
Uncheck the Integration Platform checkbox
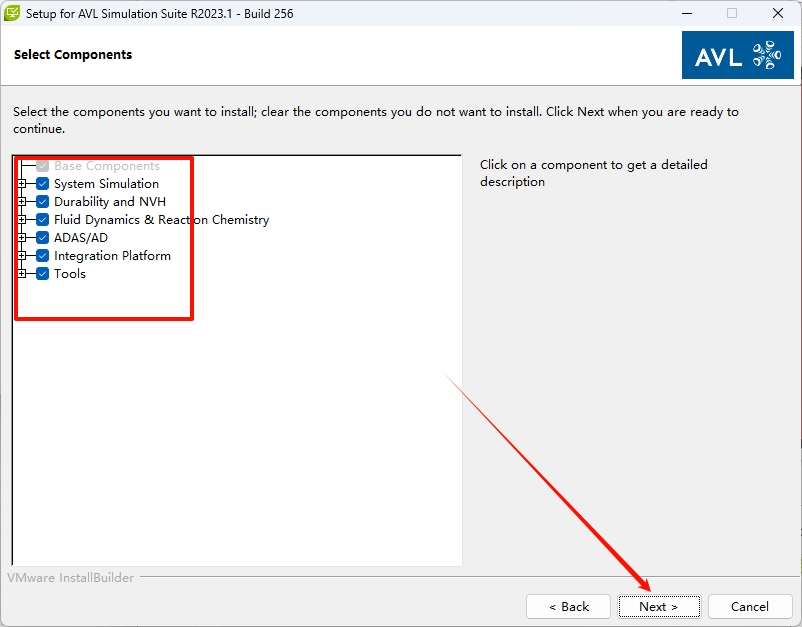coord(43,256)
